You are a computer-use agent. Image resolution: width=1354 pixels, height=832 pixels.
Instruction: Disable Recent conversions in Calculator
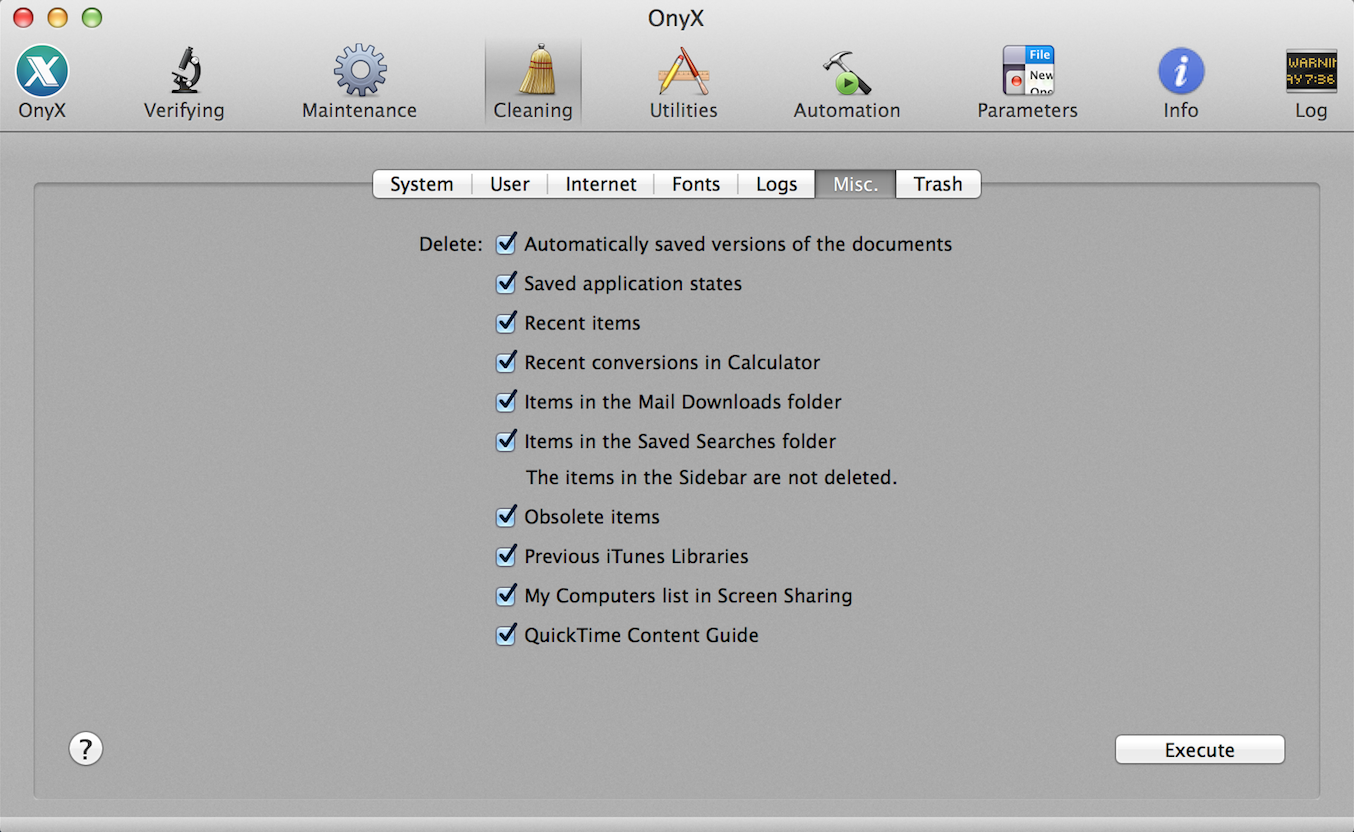[x=506, y=362]
